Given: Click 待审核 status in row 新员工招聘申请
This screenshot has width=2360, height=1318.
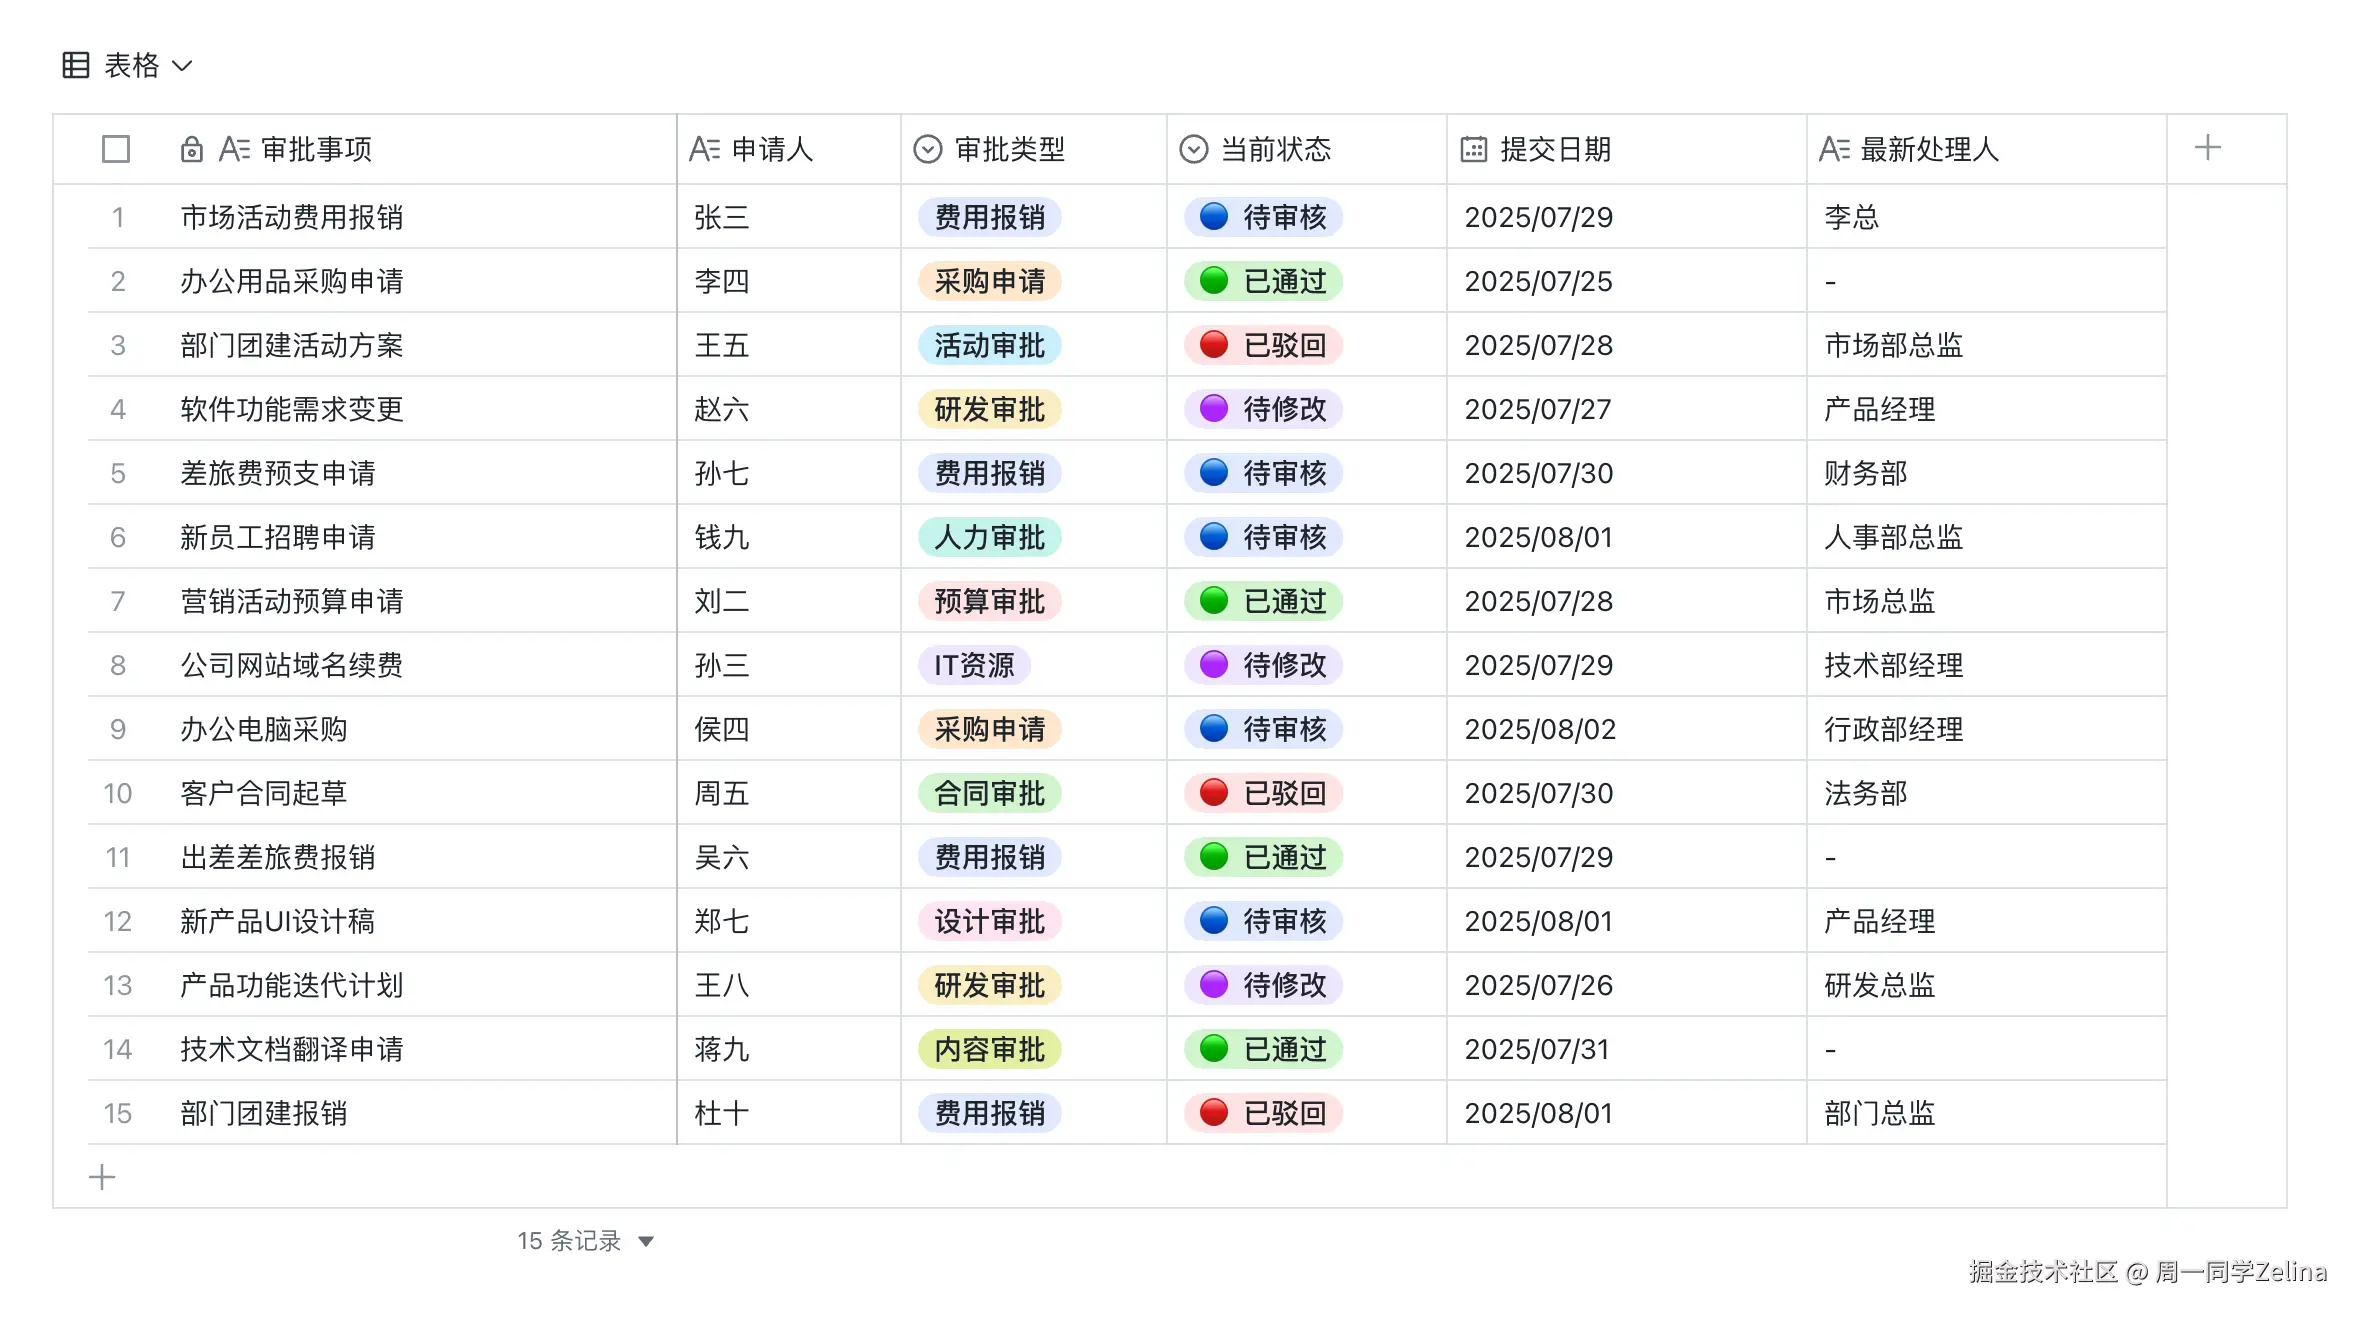Looking at the screenshot, I should tap(1264, 537).
